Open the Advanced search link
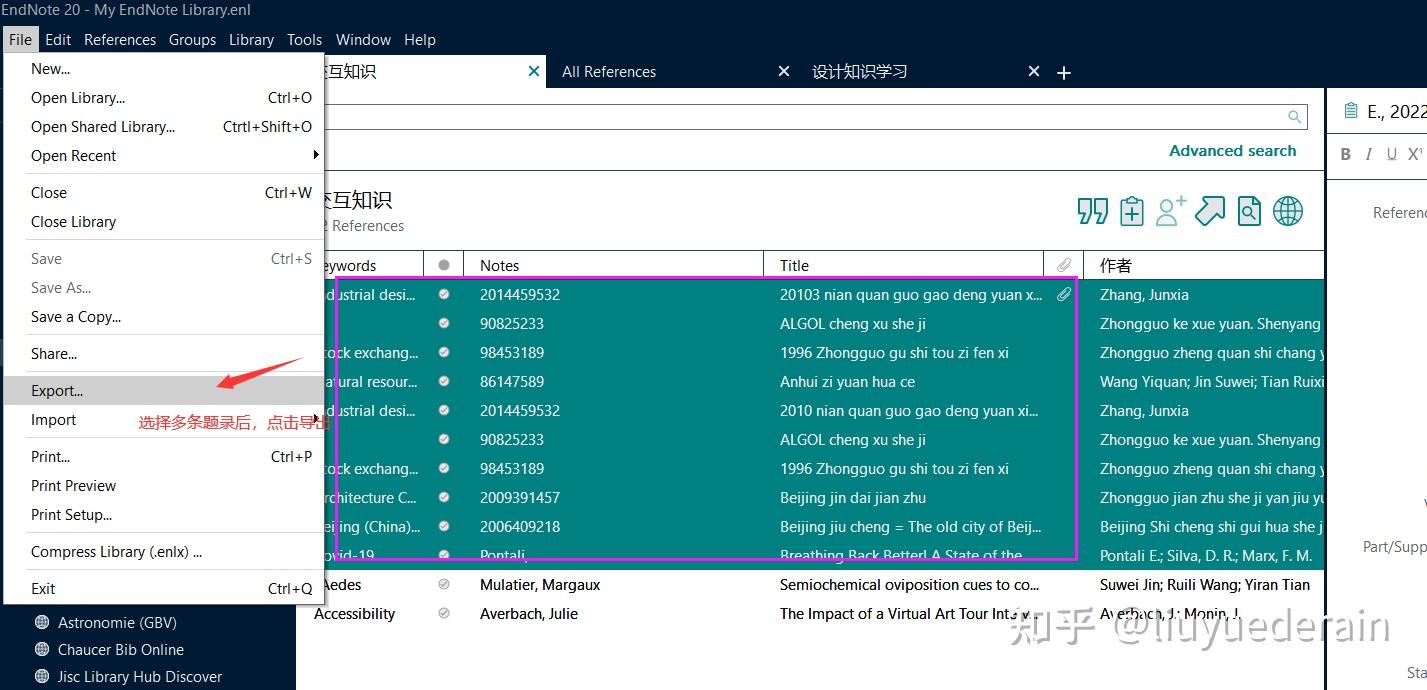The image size is (1427, 690). tap(1232, 151)
